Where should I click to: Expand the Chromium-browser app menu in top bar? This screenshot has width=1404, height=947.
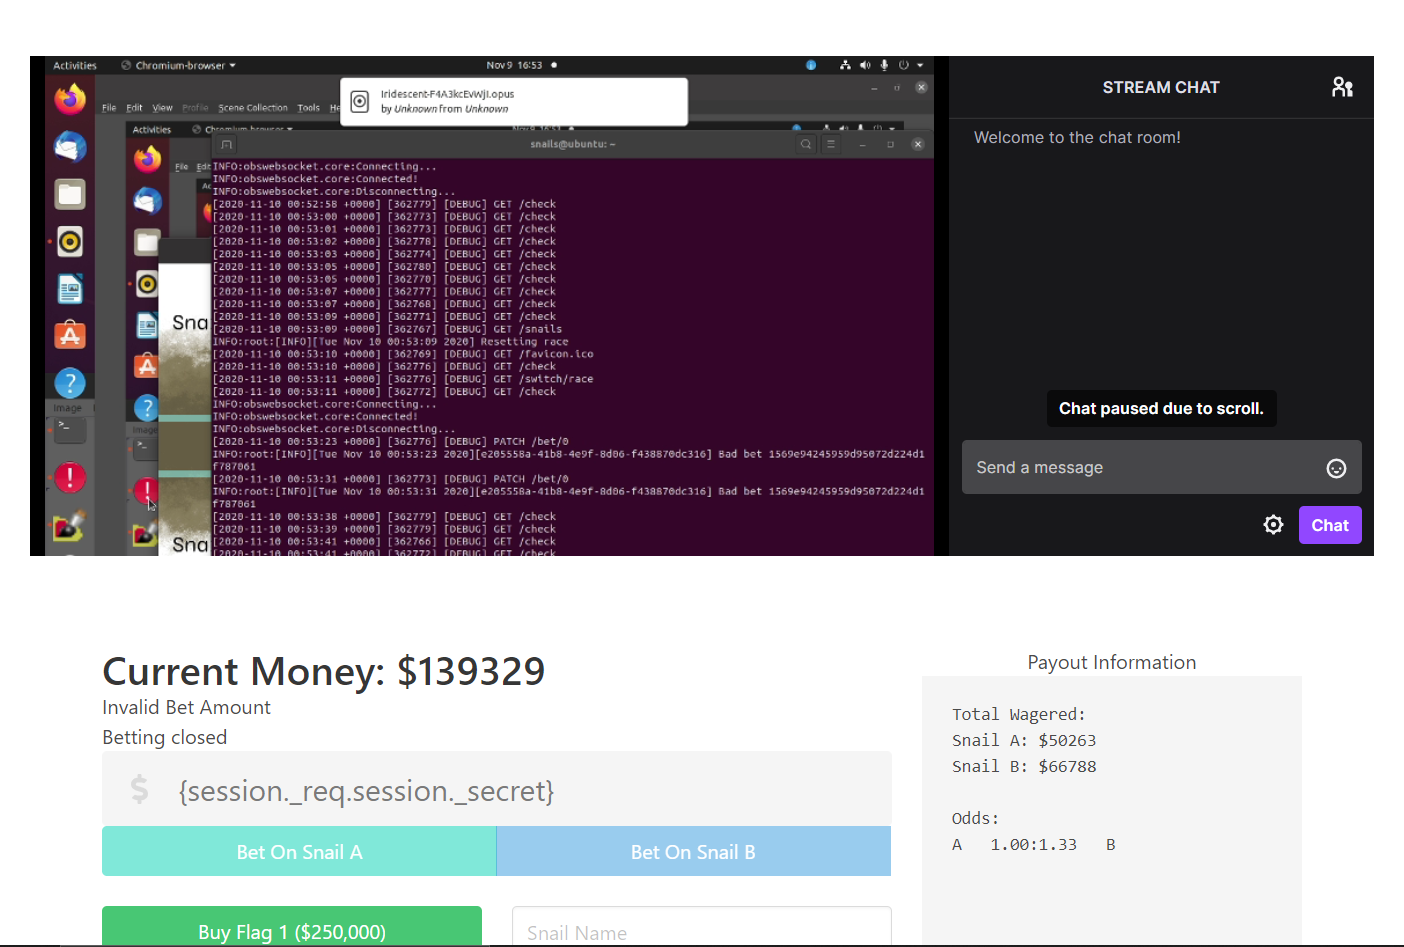point(179,65)
